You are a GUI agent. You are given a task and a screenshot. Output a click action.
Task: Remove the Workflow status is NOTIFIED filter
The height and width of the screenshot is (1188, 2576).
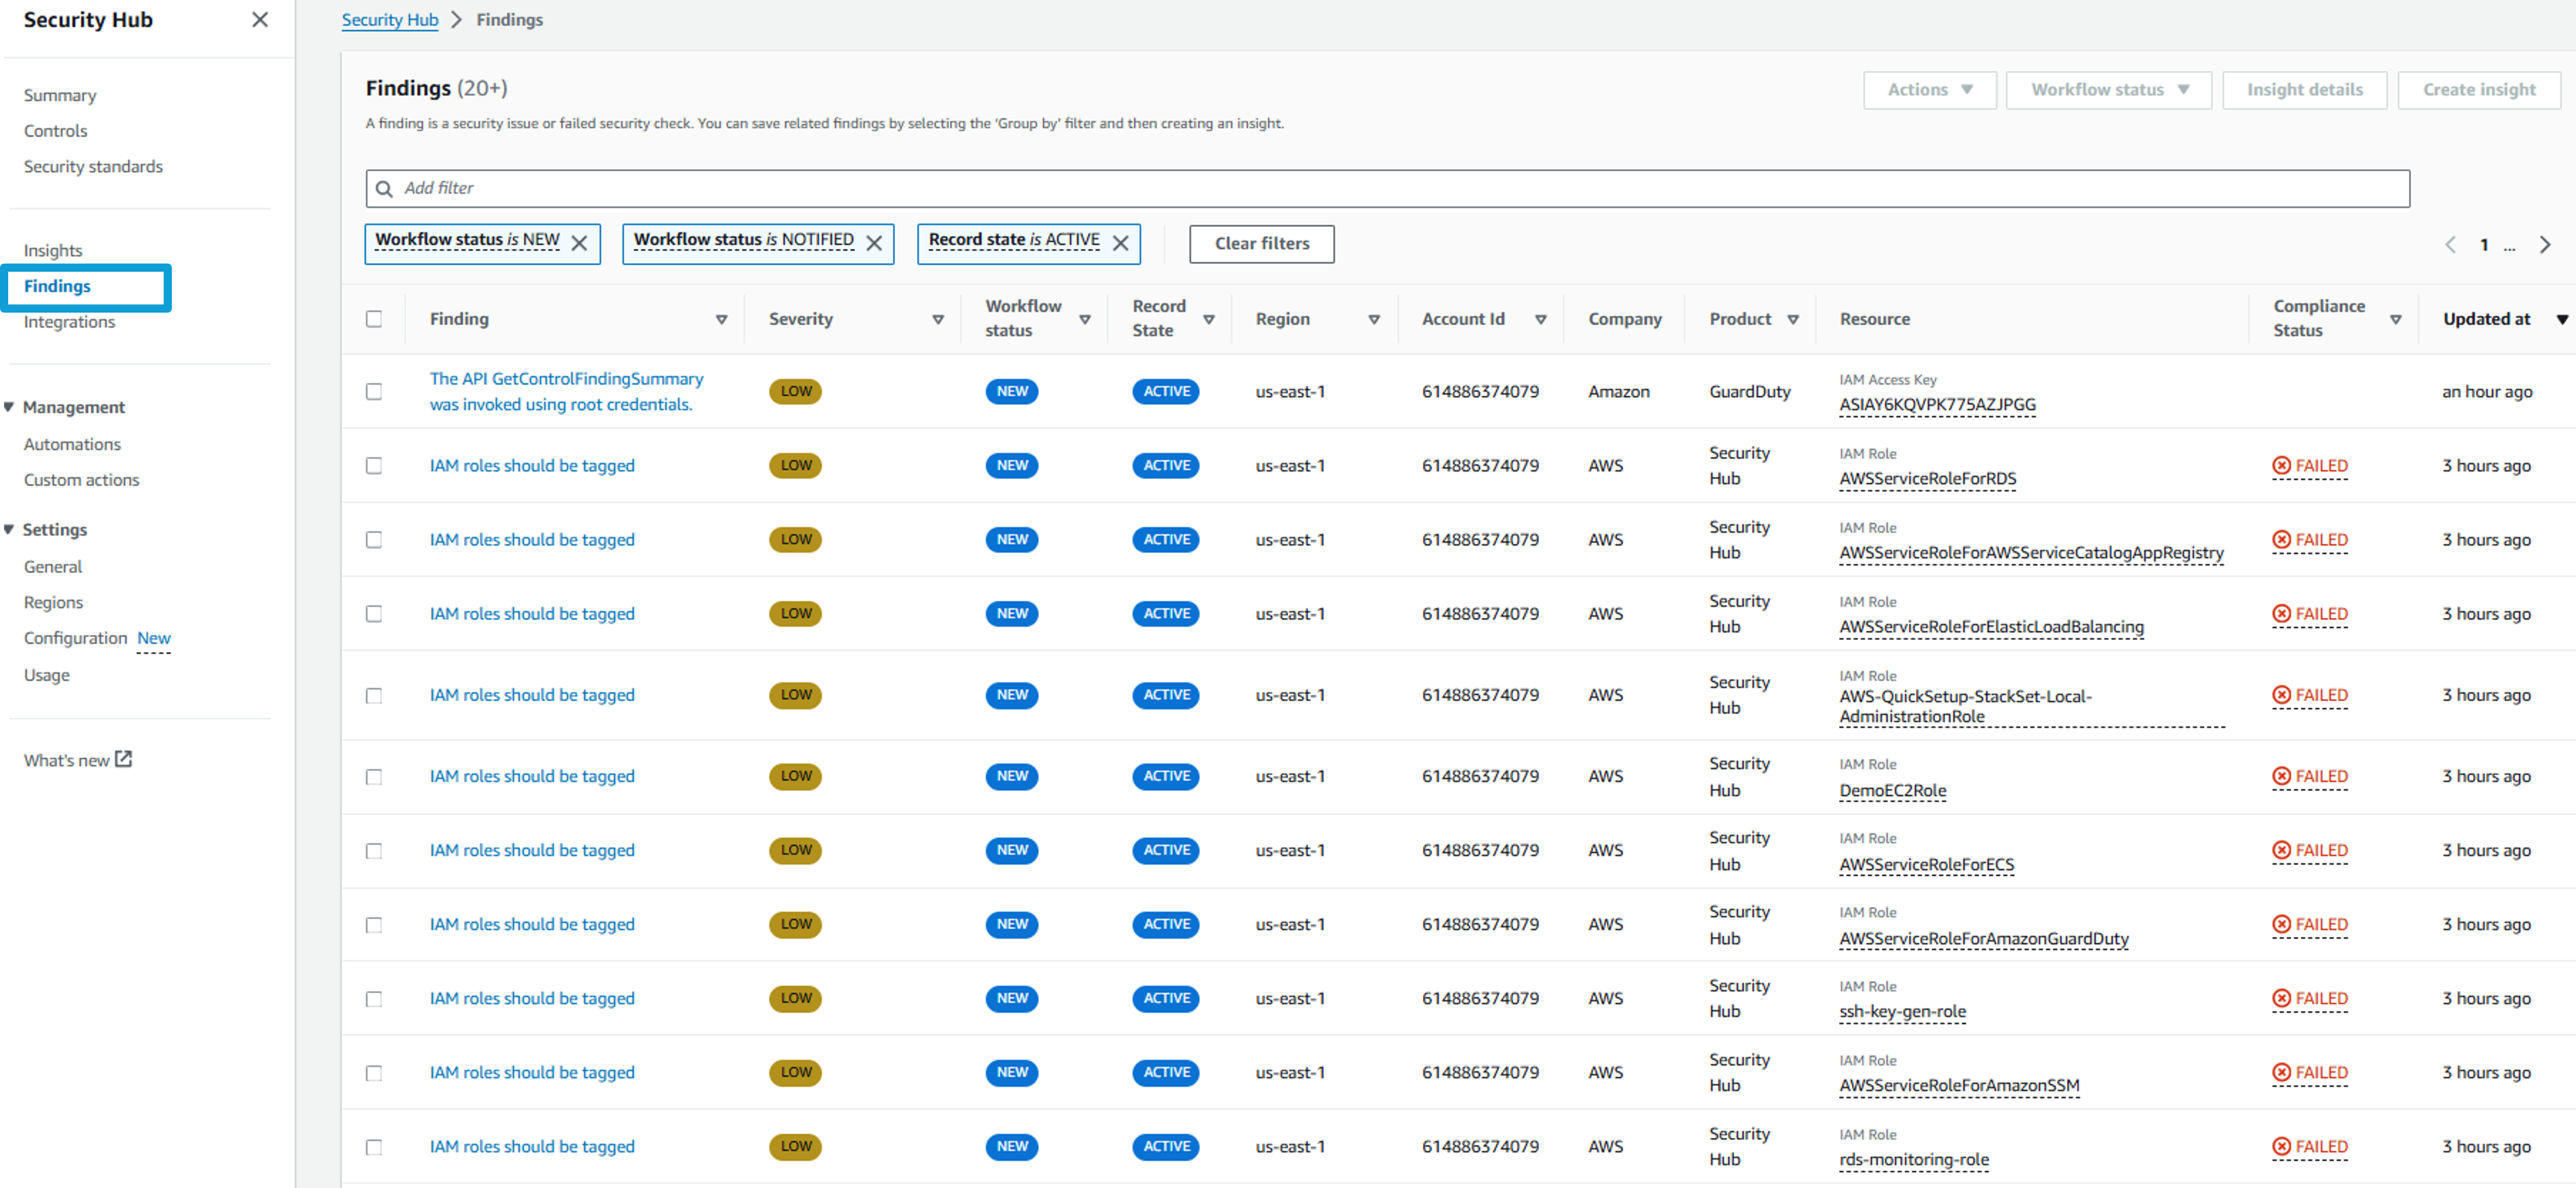pos(874,243)
